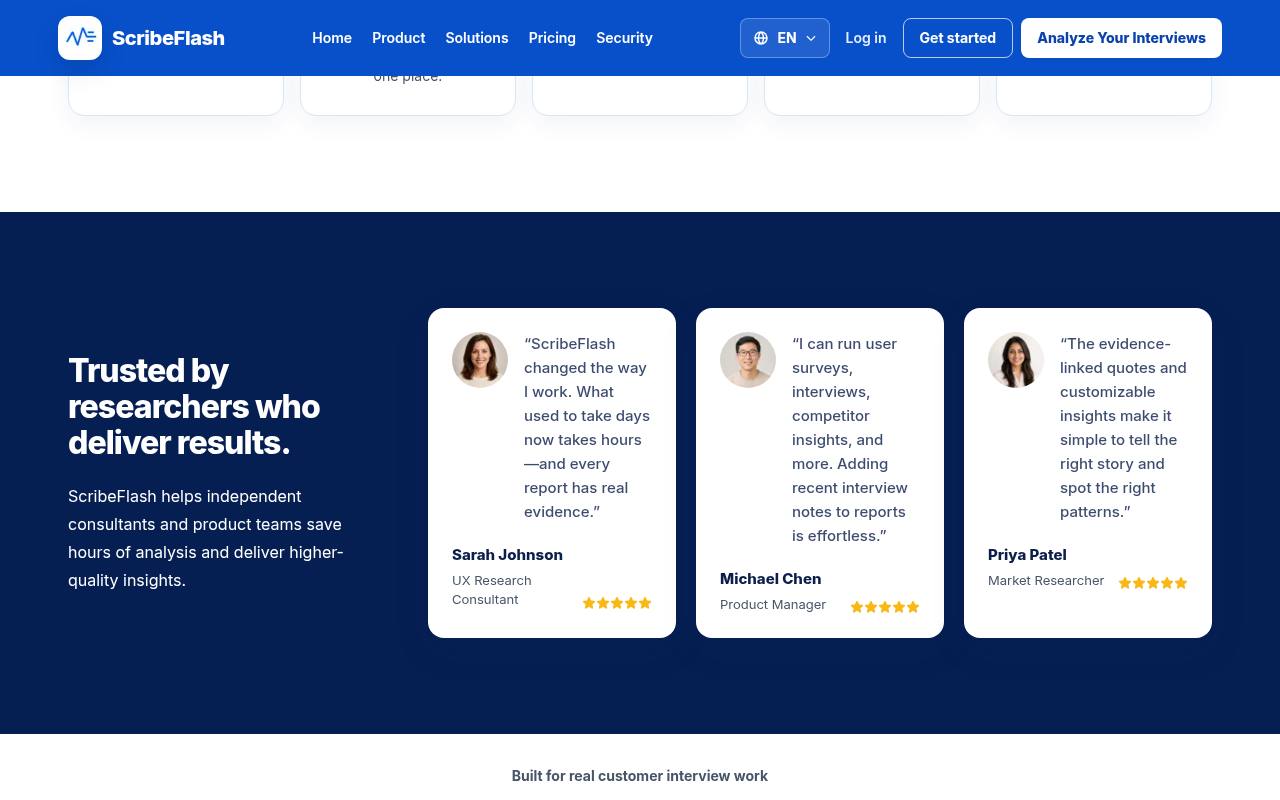Click the name Sarah Johnson
Image resolution: width=1280 pixels, height=800 pixels.
click(x=507, y=555)
